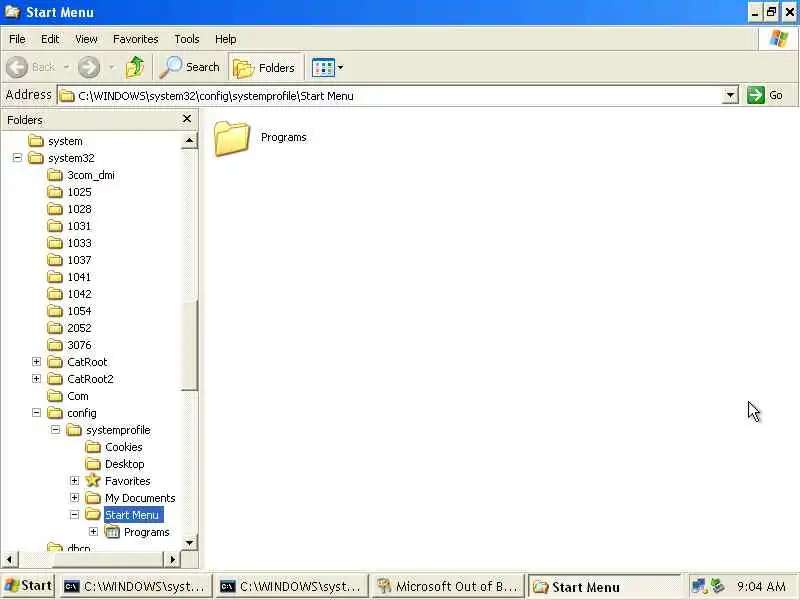Select folder icon for 2052
The image size is (800, 600).
[55, 328]
